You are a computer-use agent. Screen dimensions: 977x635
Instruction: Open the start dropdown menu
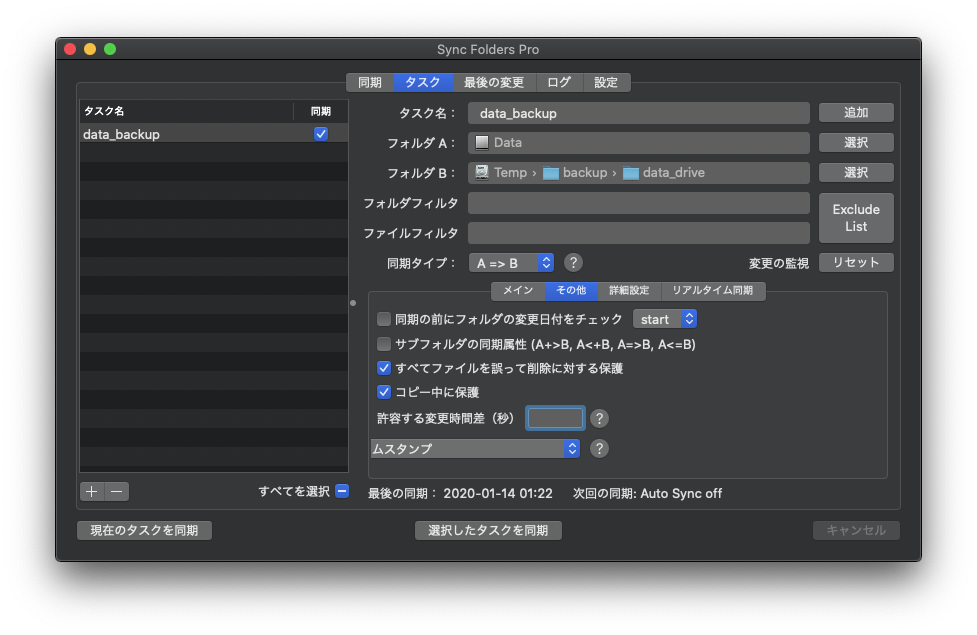[665, 320]
